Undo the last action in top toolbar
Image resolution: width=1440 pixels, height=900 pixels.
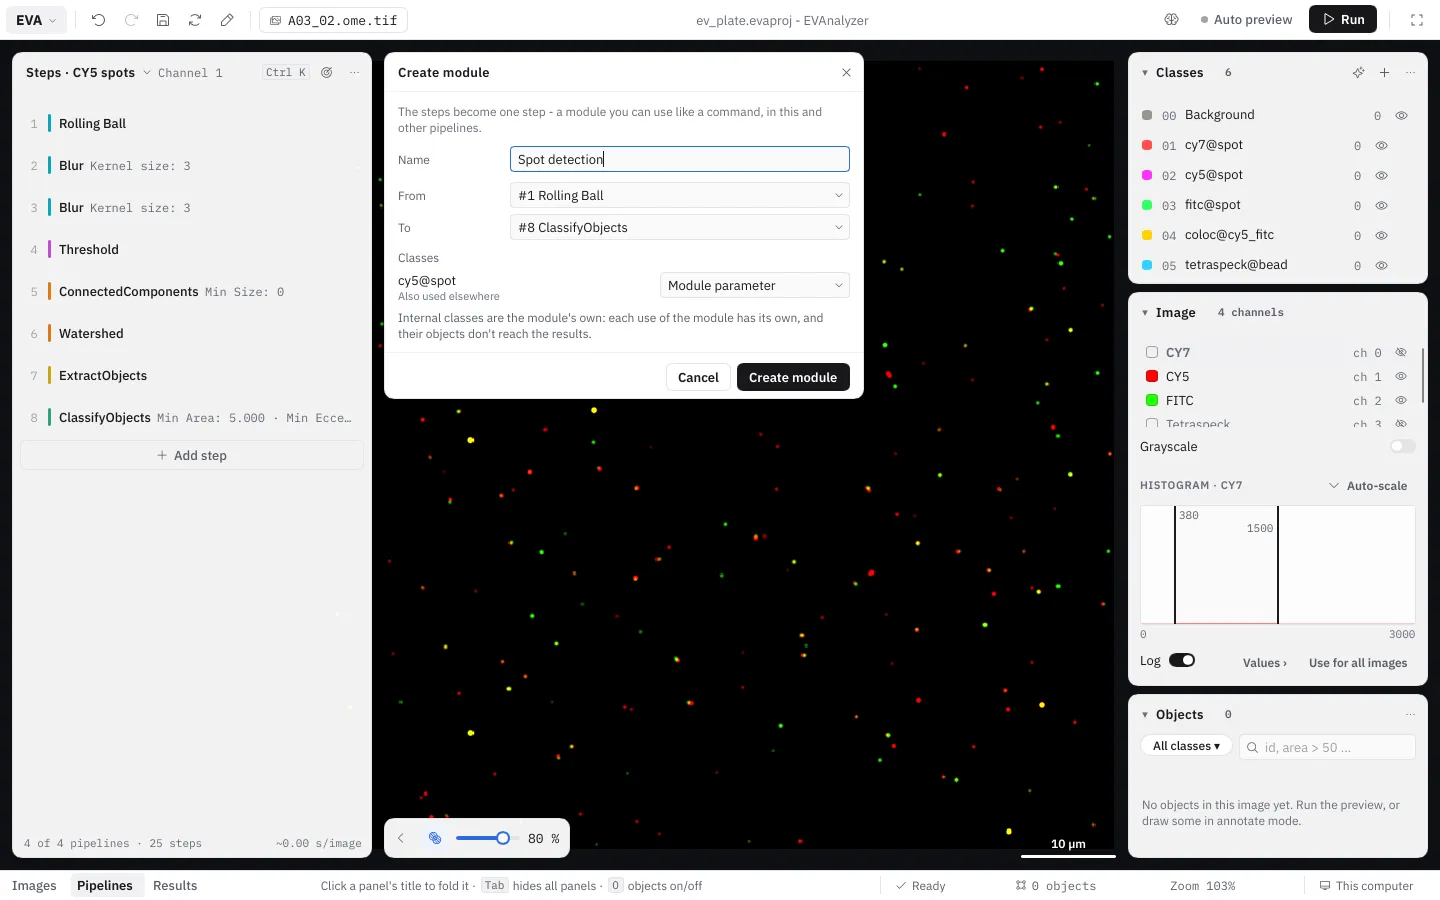coord(98,20)
